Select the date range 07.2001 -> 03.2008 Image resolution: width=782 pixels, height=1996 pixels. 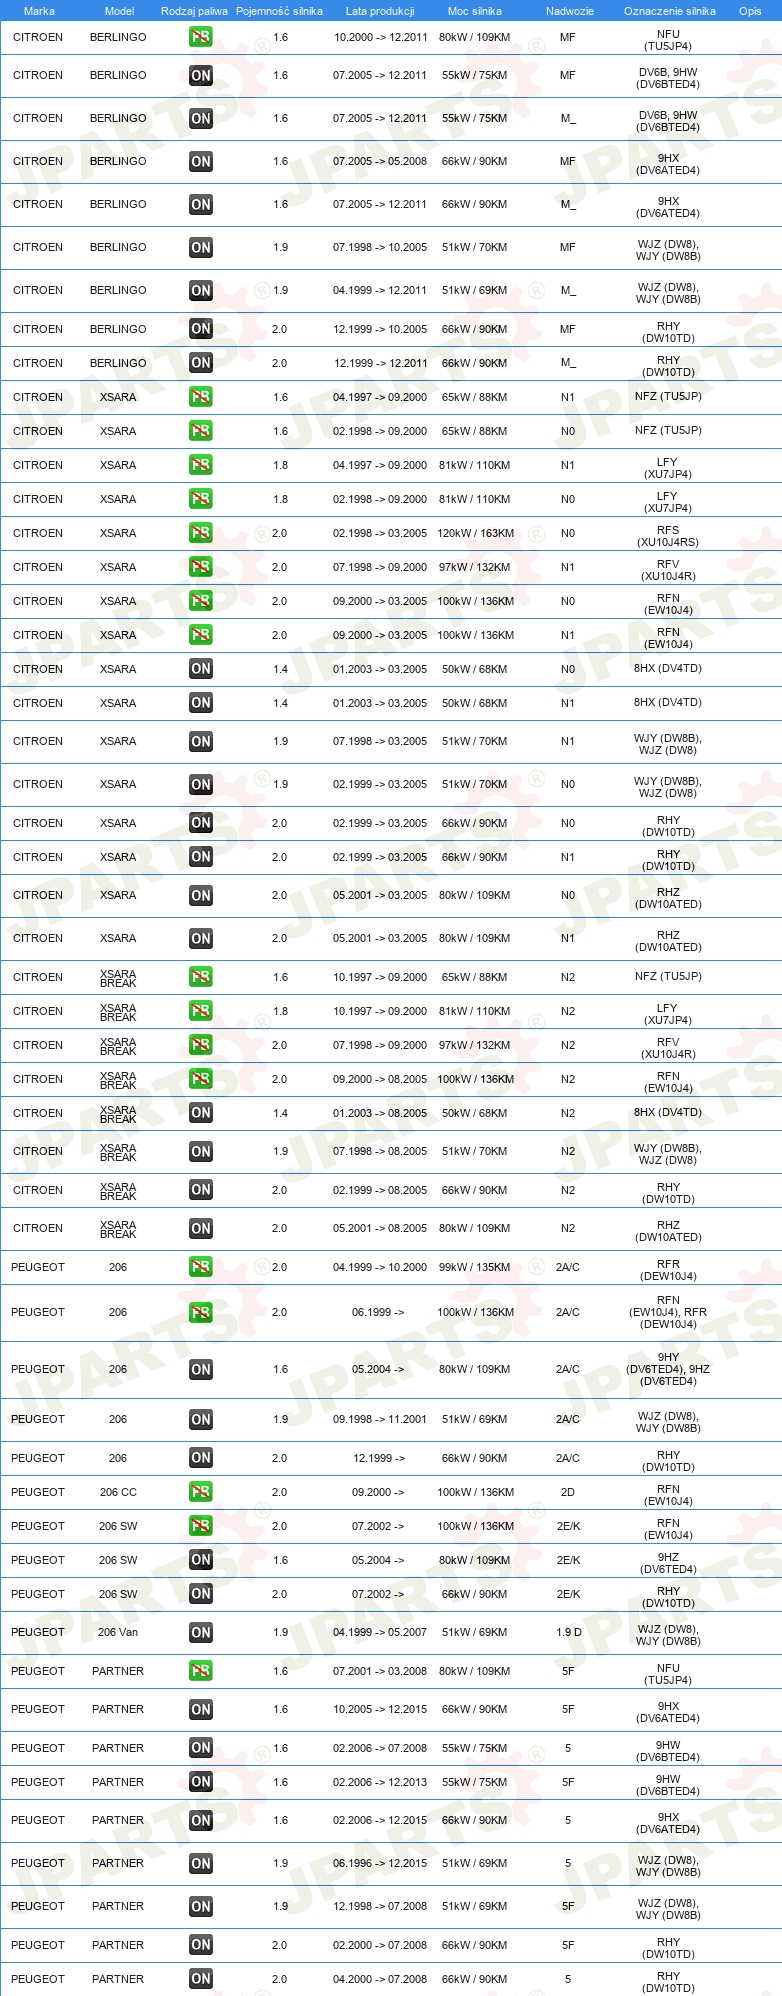click(380, 1671)
